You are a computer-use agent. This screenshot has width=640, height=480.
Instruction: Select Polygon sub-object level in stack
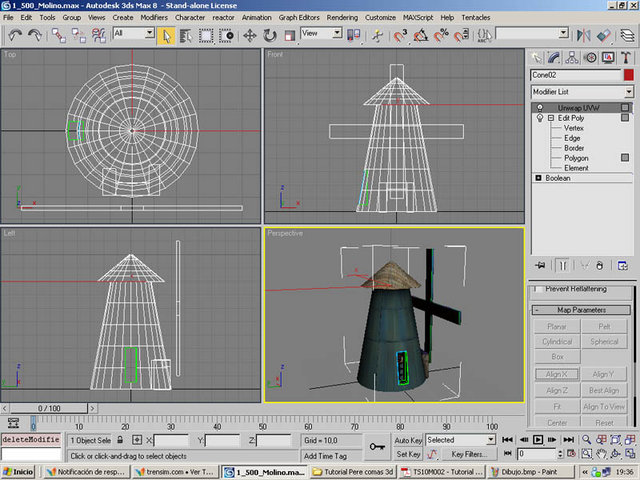pyautogui.click(x=575, y=158)
